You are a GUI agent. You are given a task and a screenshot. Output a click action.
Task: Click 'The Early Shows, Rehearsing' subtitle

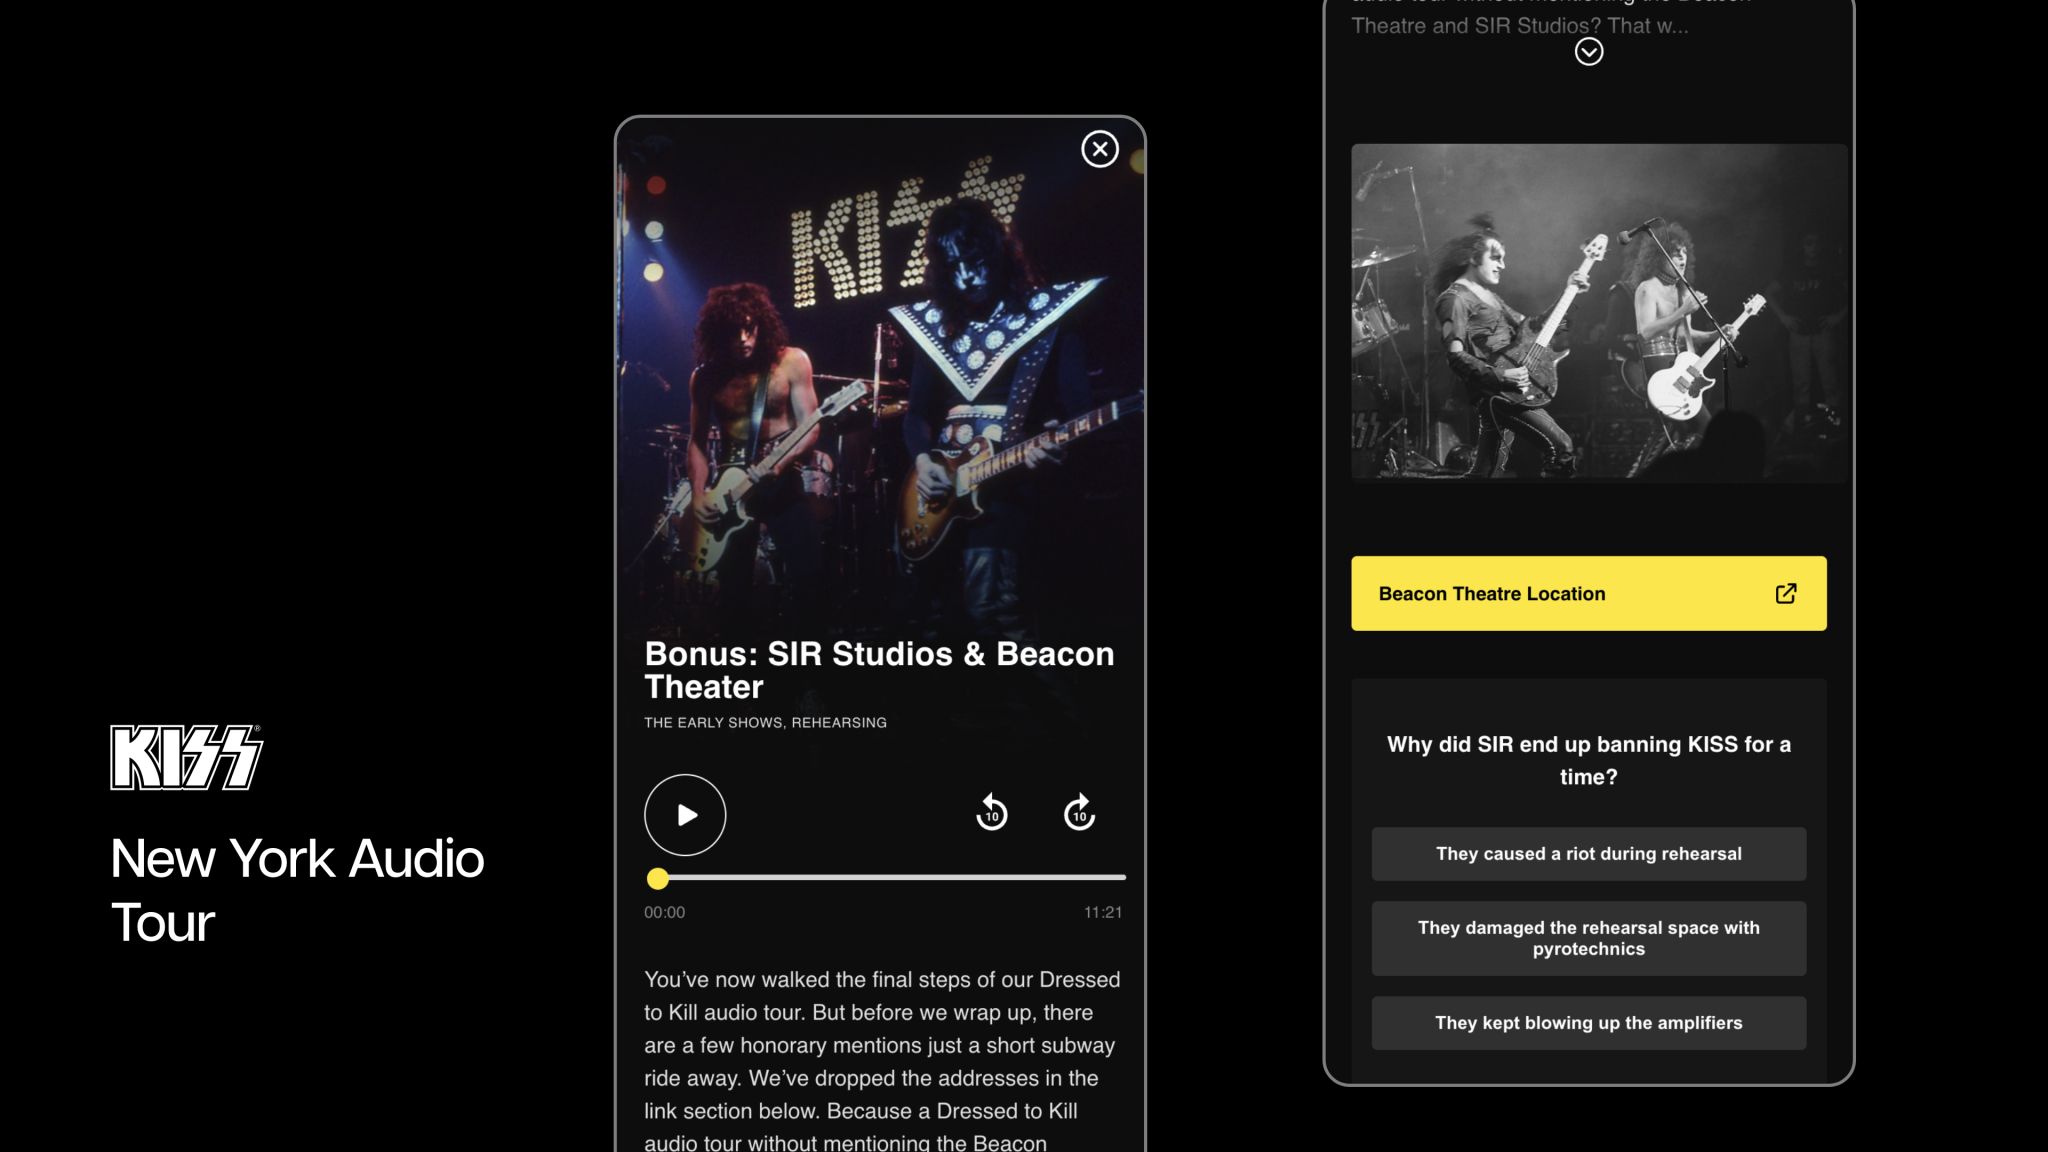tap(765, 722)
